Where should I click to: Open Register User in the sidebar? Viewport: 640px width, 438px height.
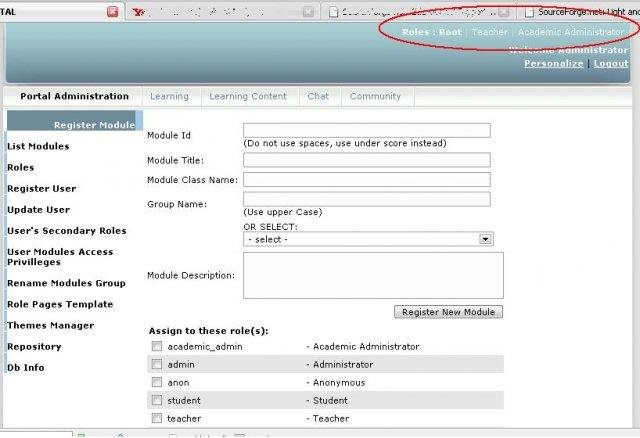click(x=42, y=189)
